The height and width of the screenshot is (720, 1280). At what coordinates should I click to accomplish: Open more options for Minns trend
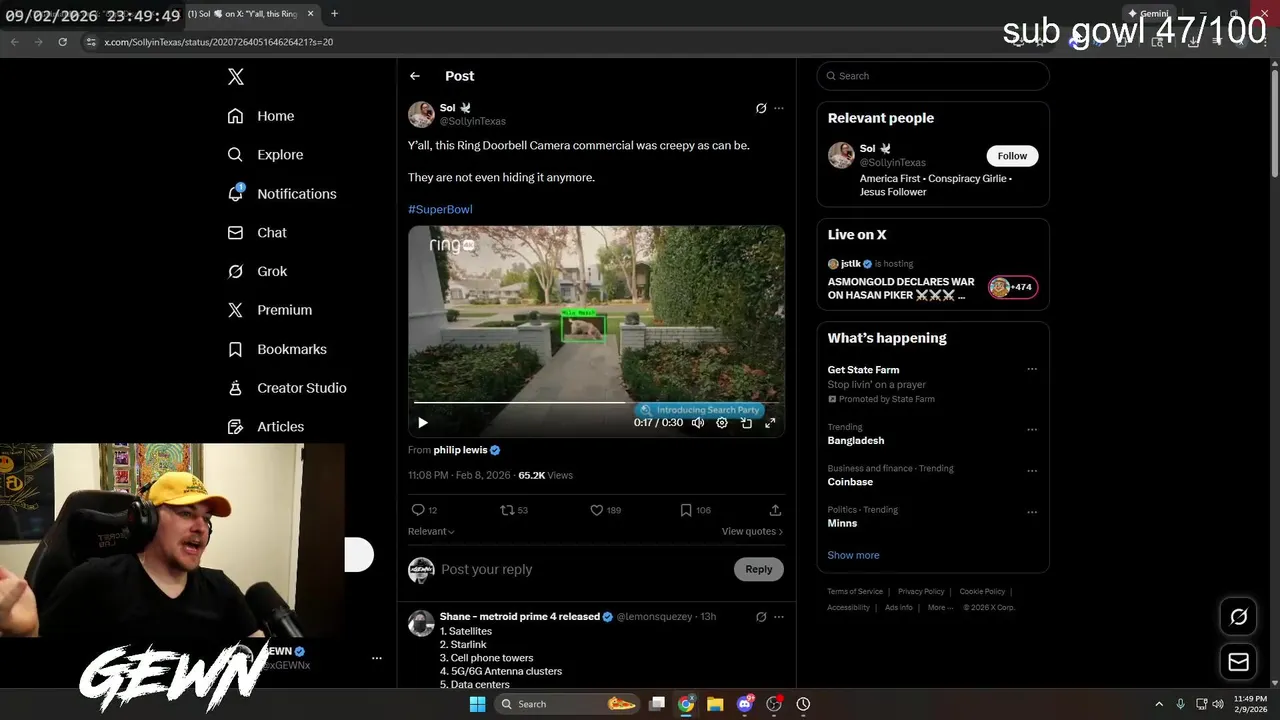coord(1032,512)
